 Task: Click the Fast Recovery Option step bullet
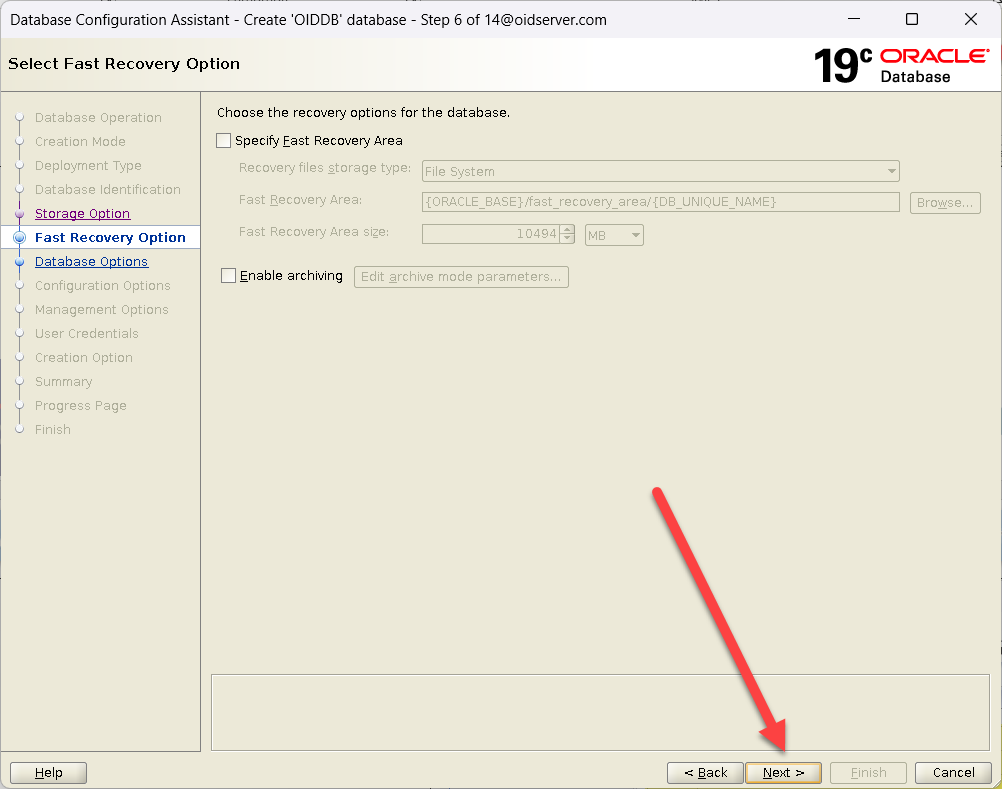(x=19, y=238)
